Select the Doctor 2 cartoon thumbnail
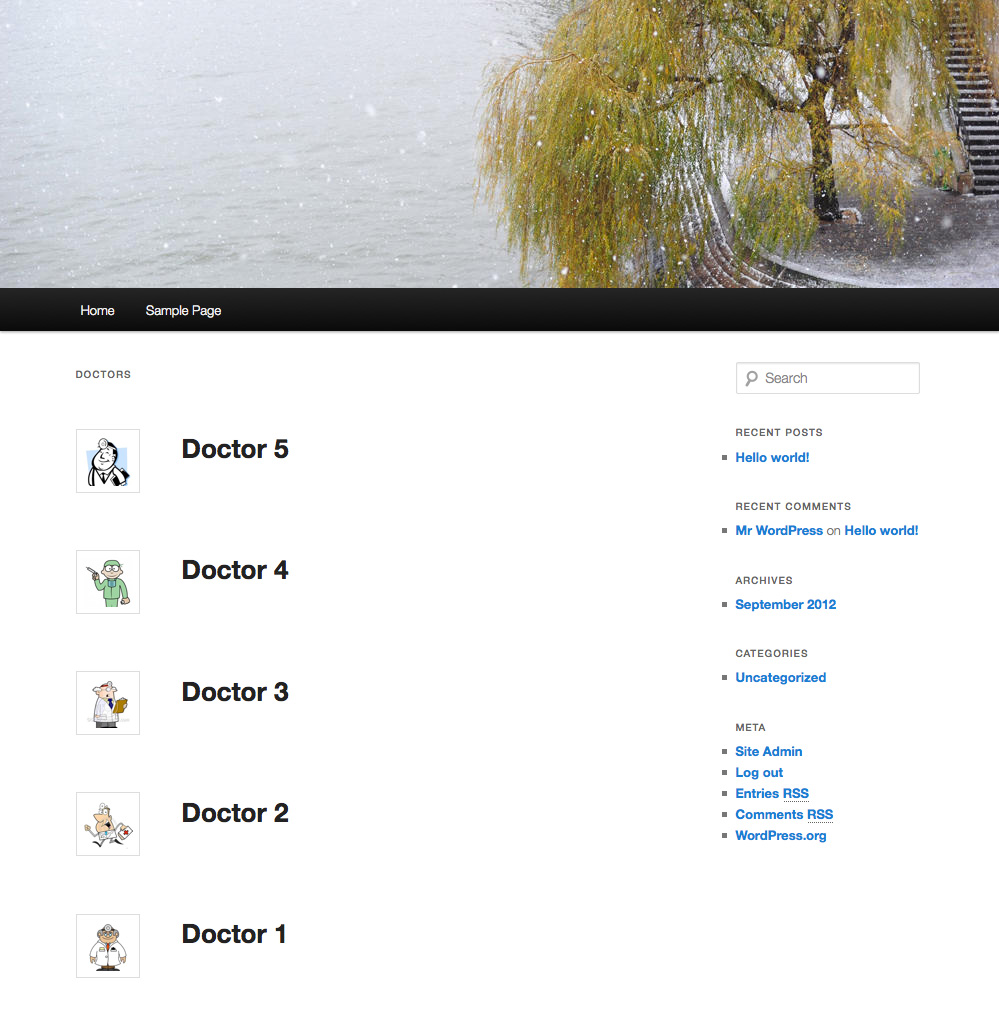 (x=108, y=824)
